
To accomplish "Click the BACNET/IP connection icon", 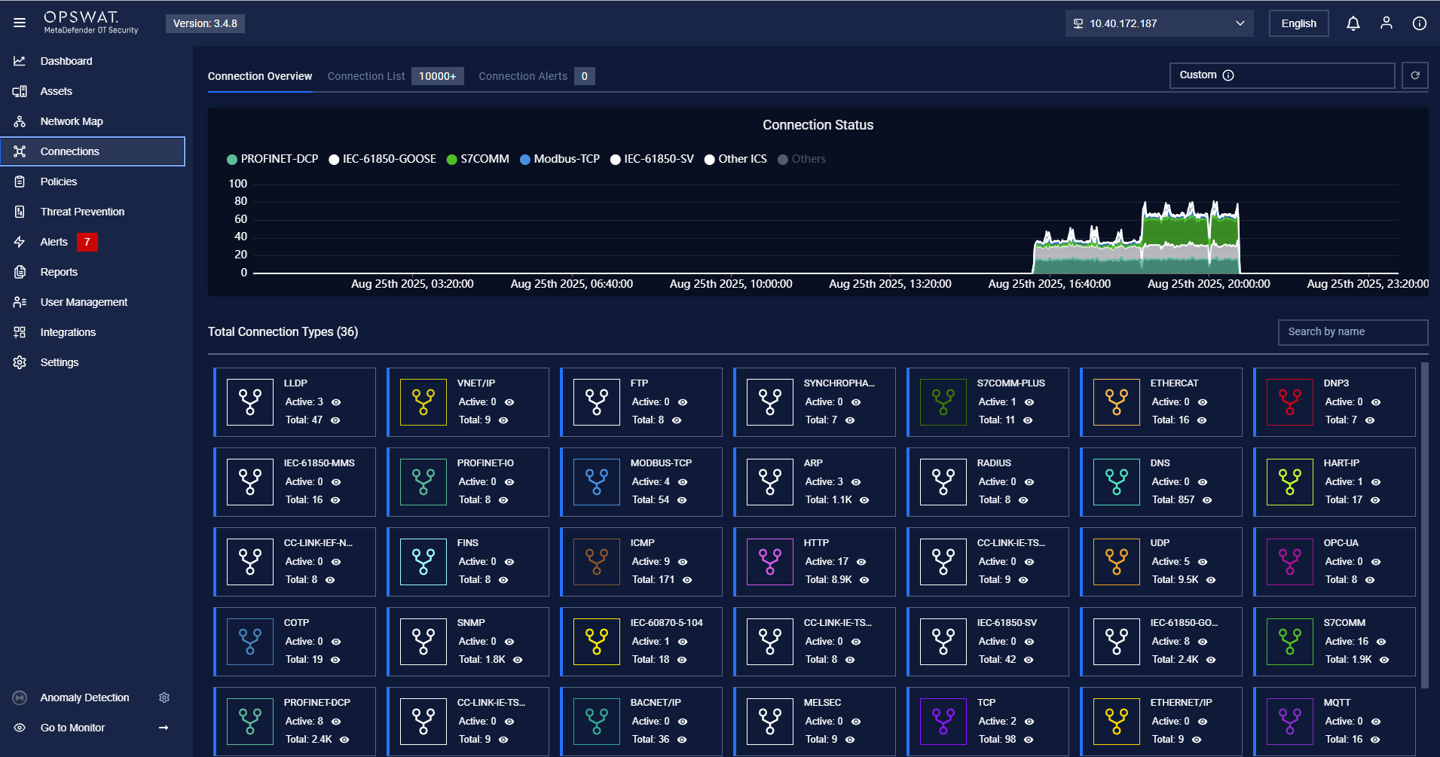I will pos(597,722).
